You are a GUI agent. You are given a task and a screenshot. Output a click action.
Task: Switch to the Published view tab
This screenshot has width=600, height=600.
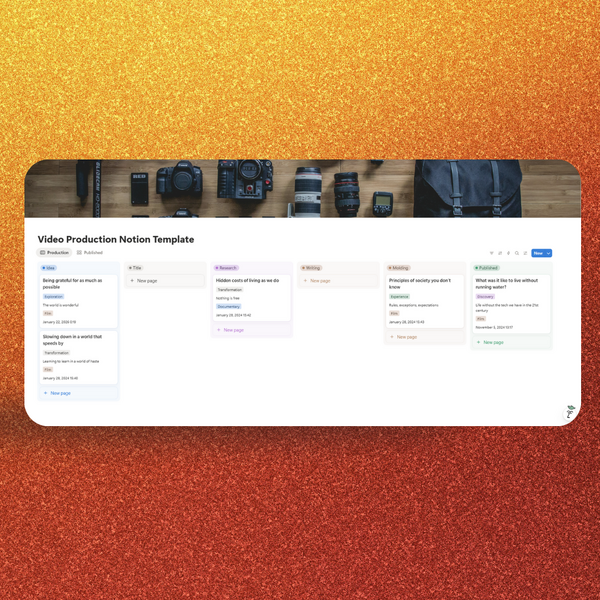pos(90,253)
